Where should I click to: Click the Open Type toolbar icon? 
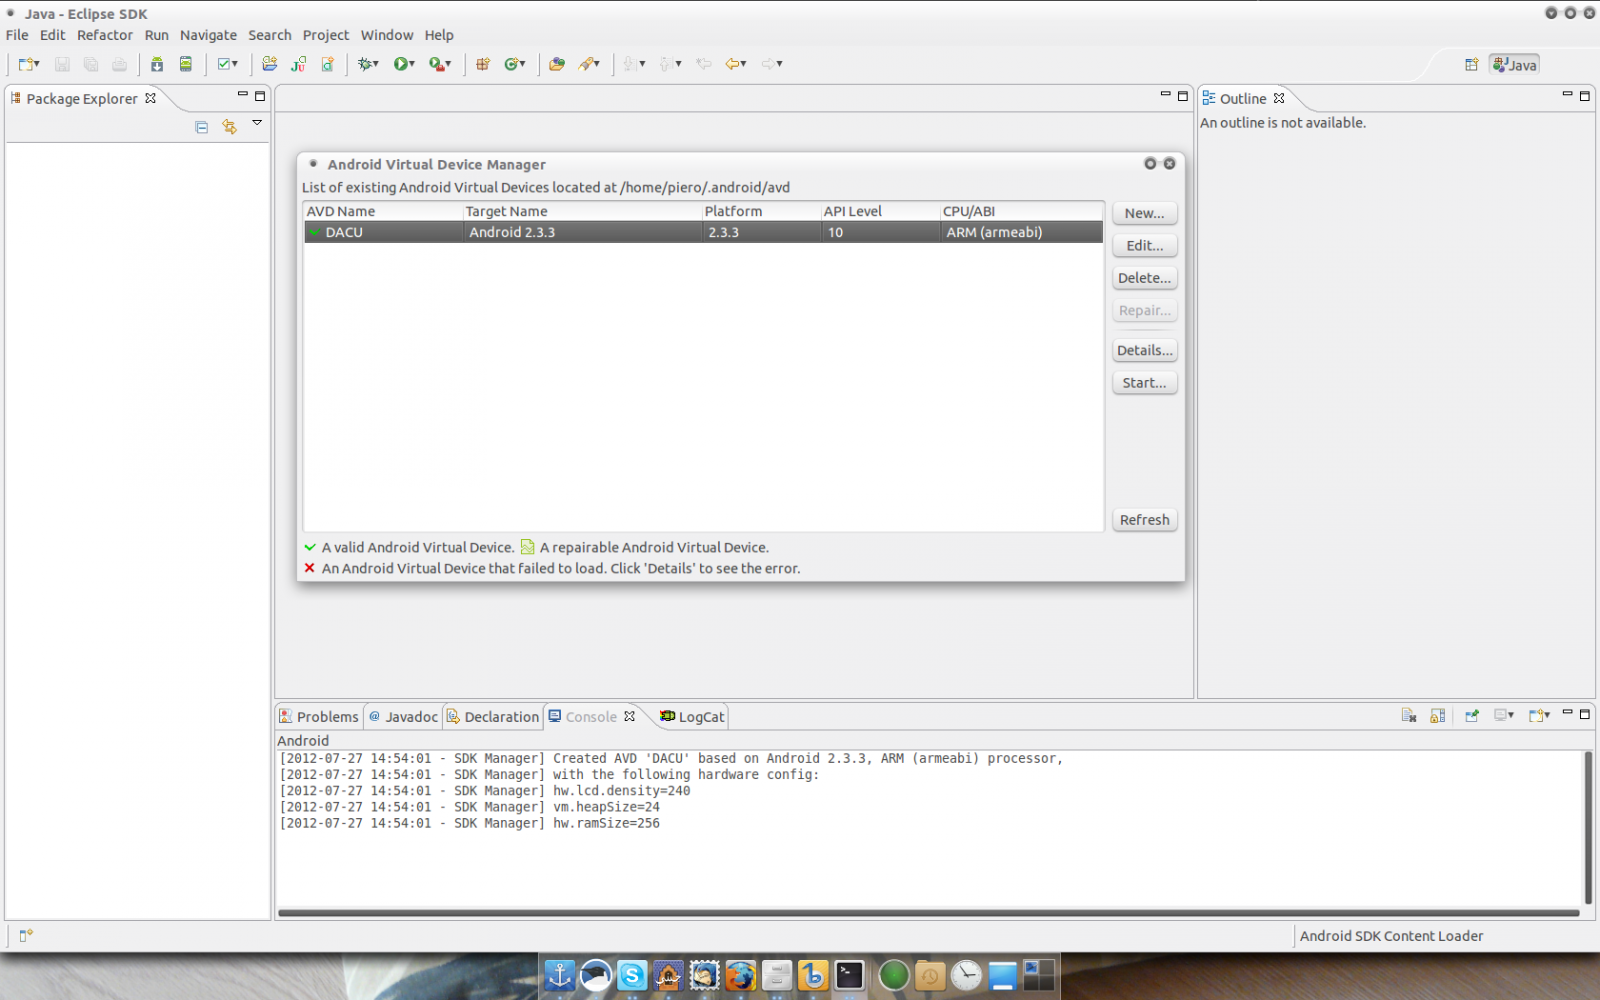click(x=557, y=64)
